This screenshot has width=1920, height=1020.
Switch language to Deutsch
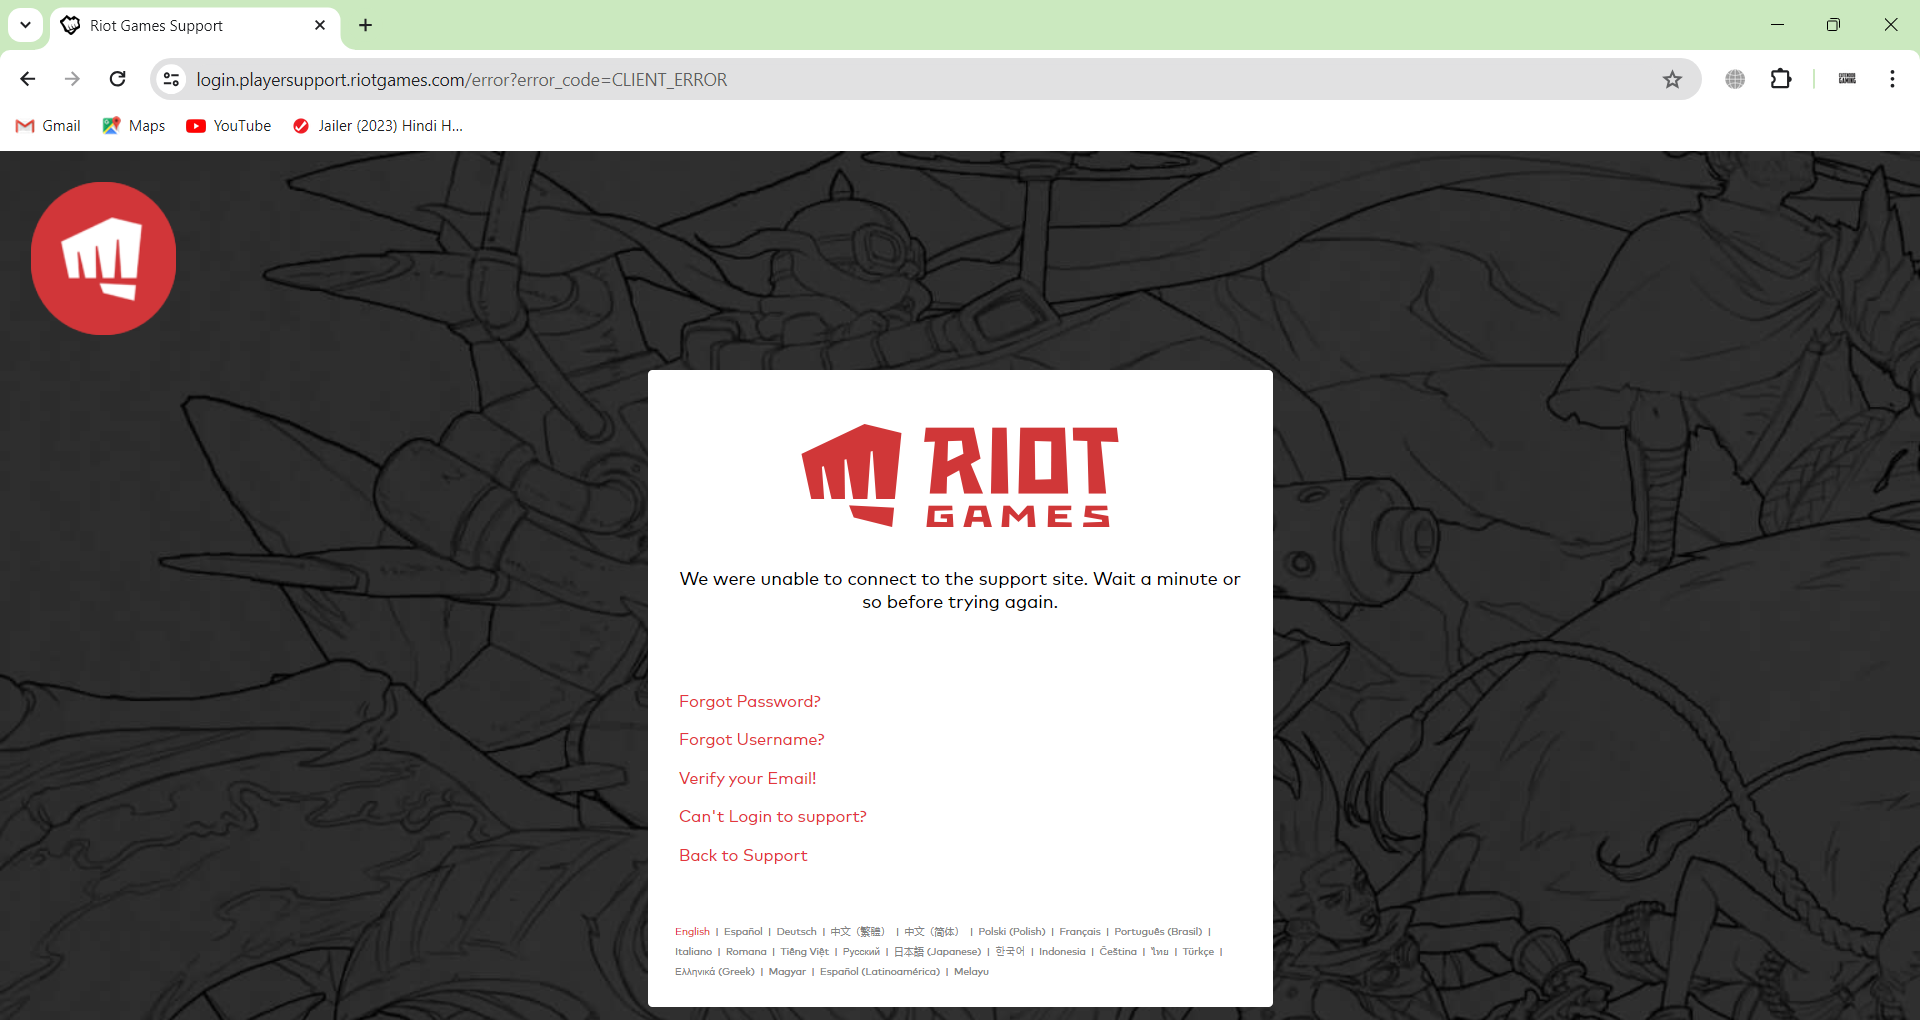tap(796, 931)
